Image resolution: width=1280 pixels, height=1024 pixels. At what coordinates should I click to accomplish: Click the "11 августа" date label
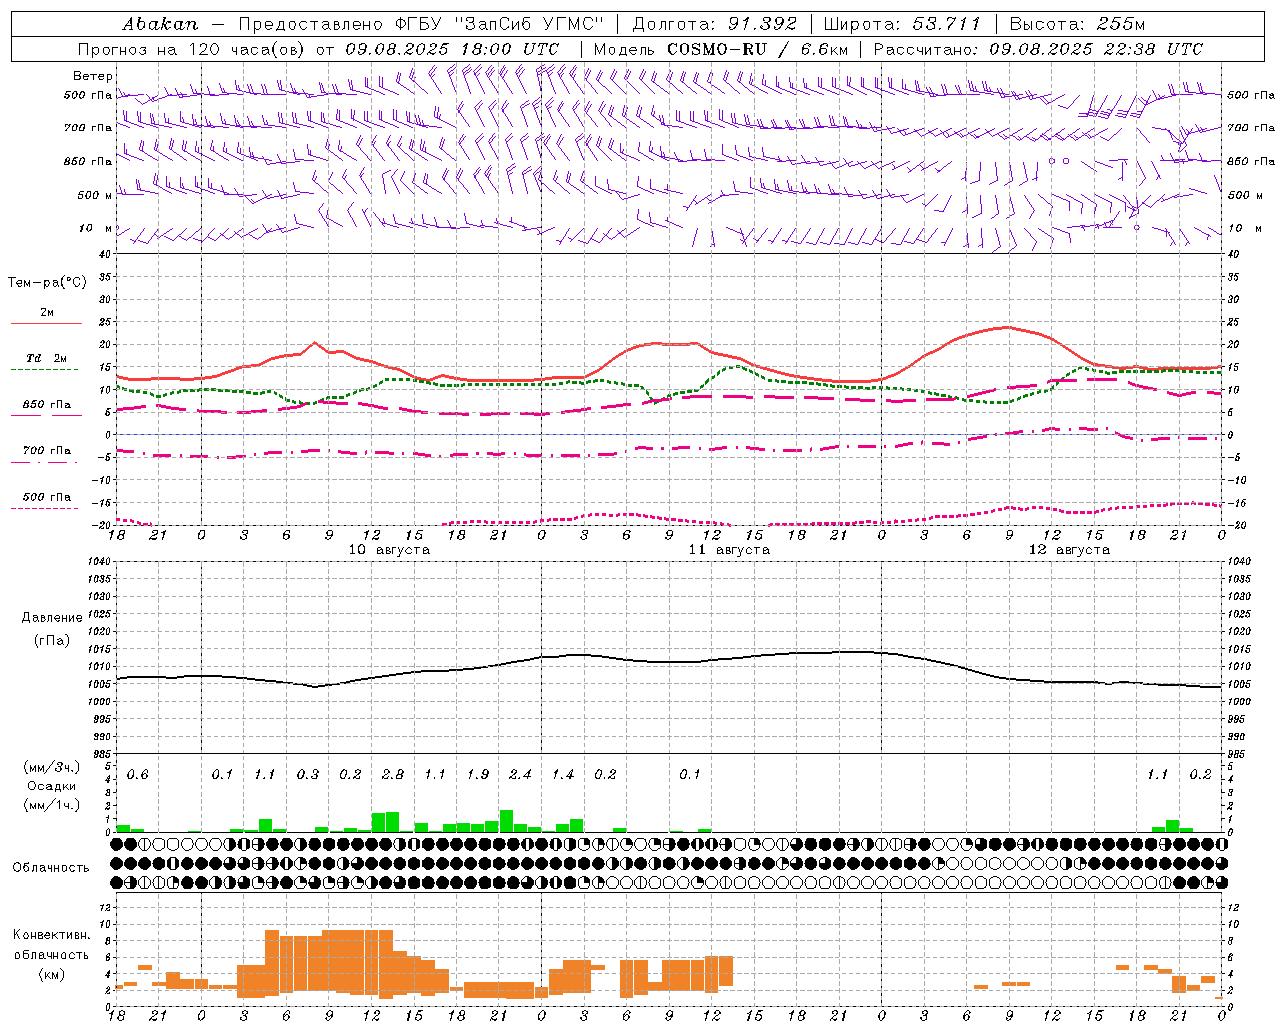[729, 550]
